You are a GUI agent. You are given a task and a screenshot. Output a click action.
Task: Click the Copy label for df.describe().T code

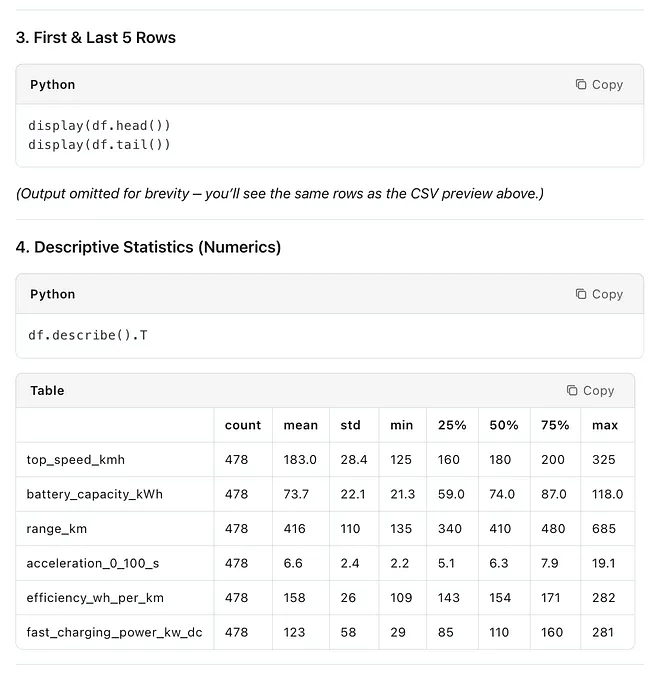click(x=607, y=294)
